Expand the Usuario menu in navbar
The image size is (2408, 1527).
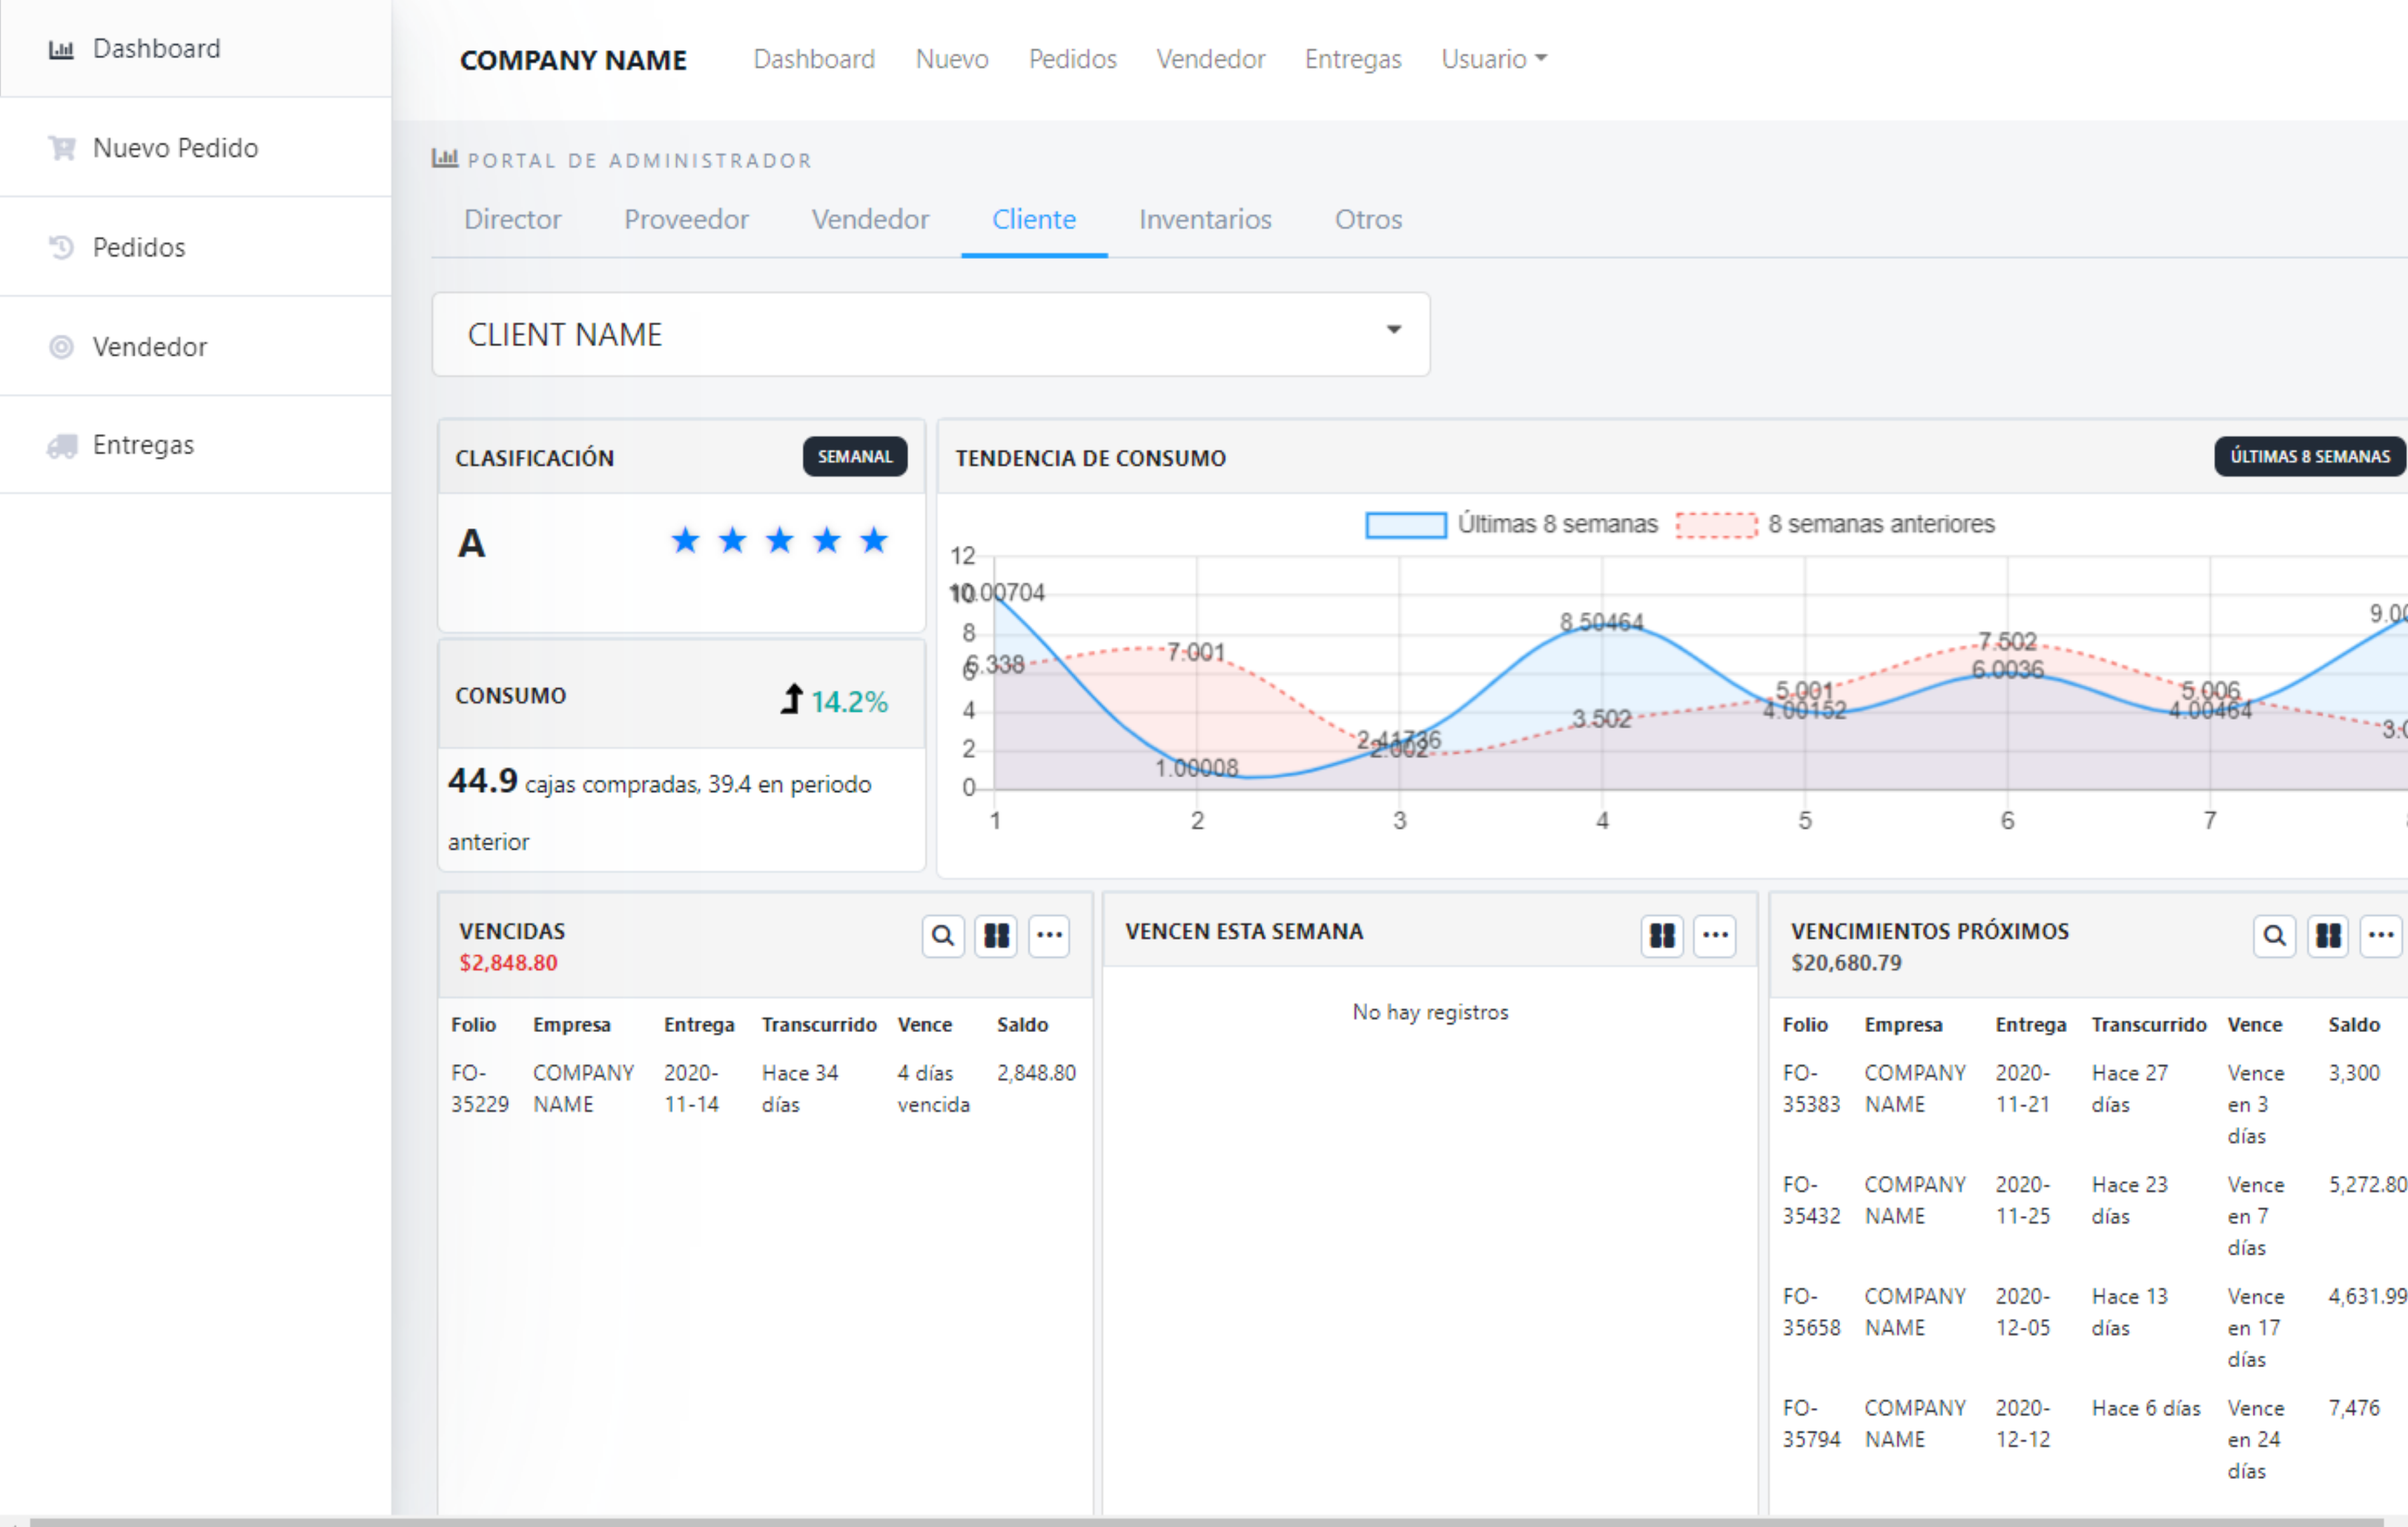click(1494, 59)
